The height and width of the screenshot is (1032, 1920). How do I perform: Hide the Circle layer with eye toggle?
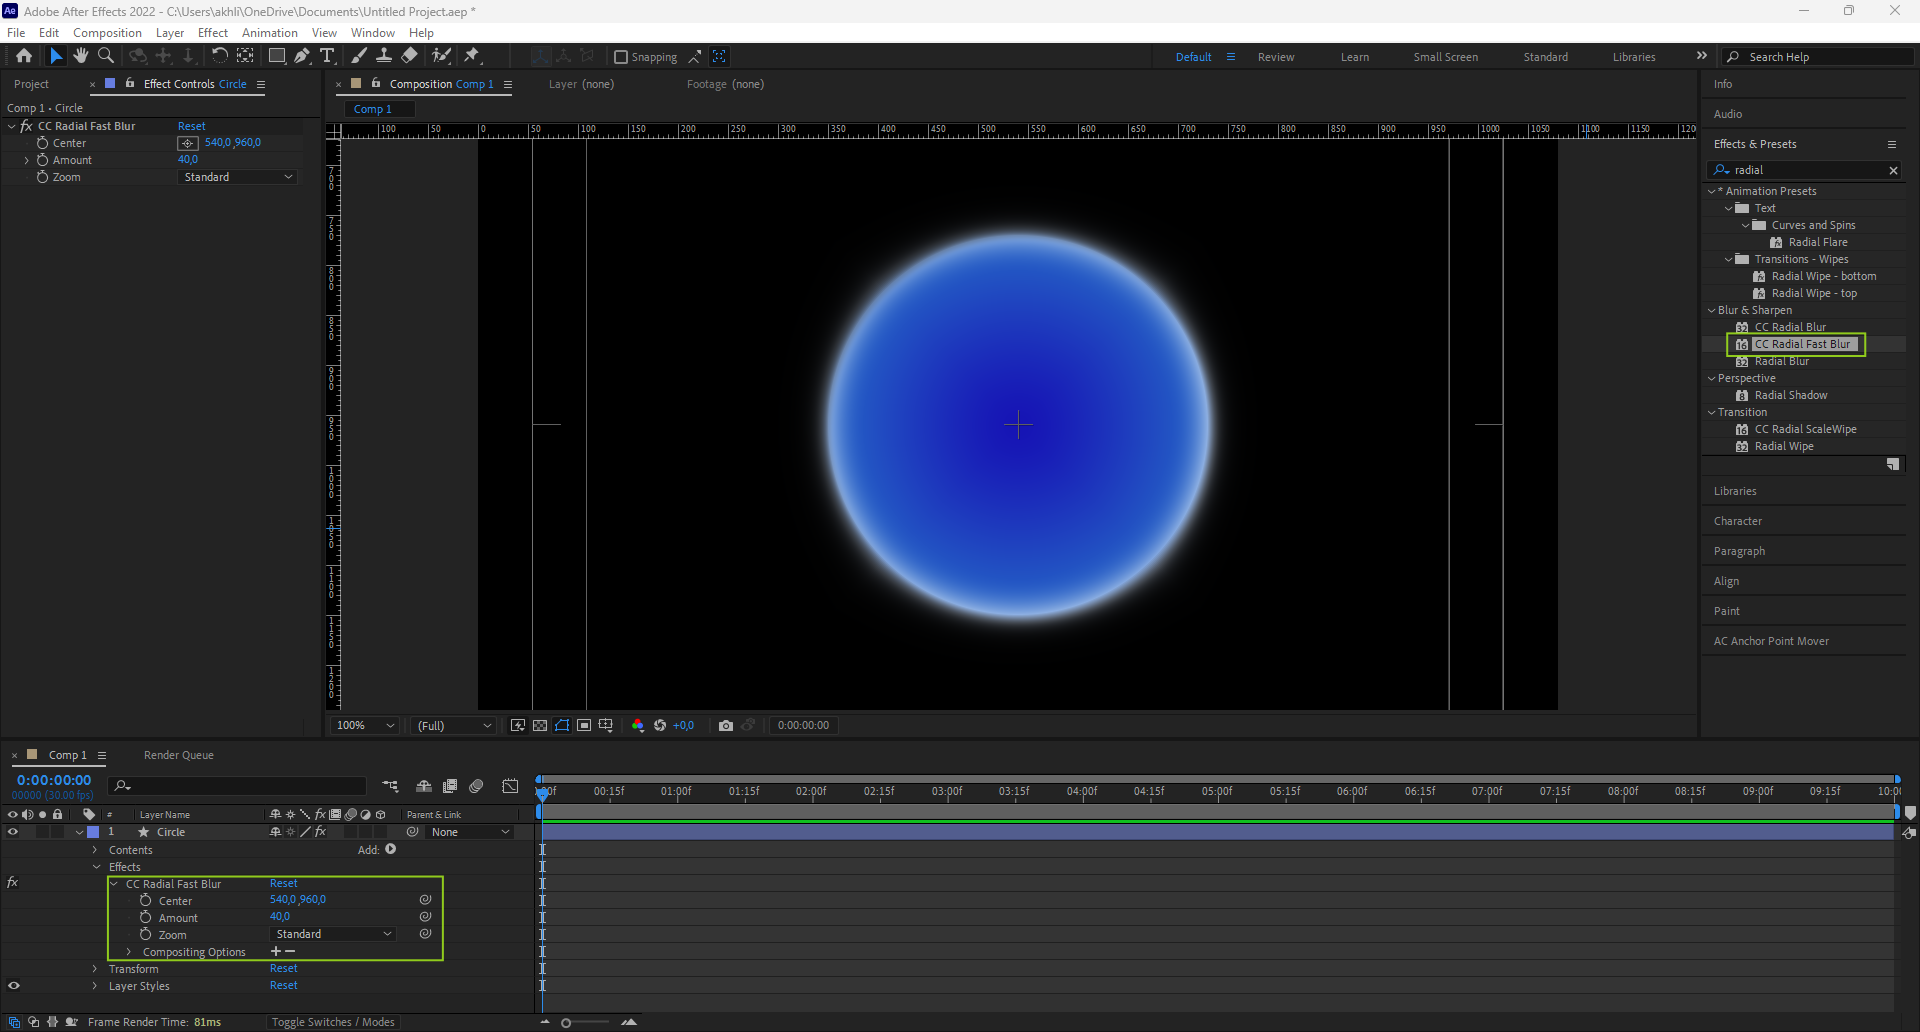[x=13, y=832]
